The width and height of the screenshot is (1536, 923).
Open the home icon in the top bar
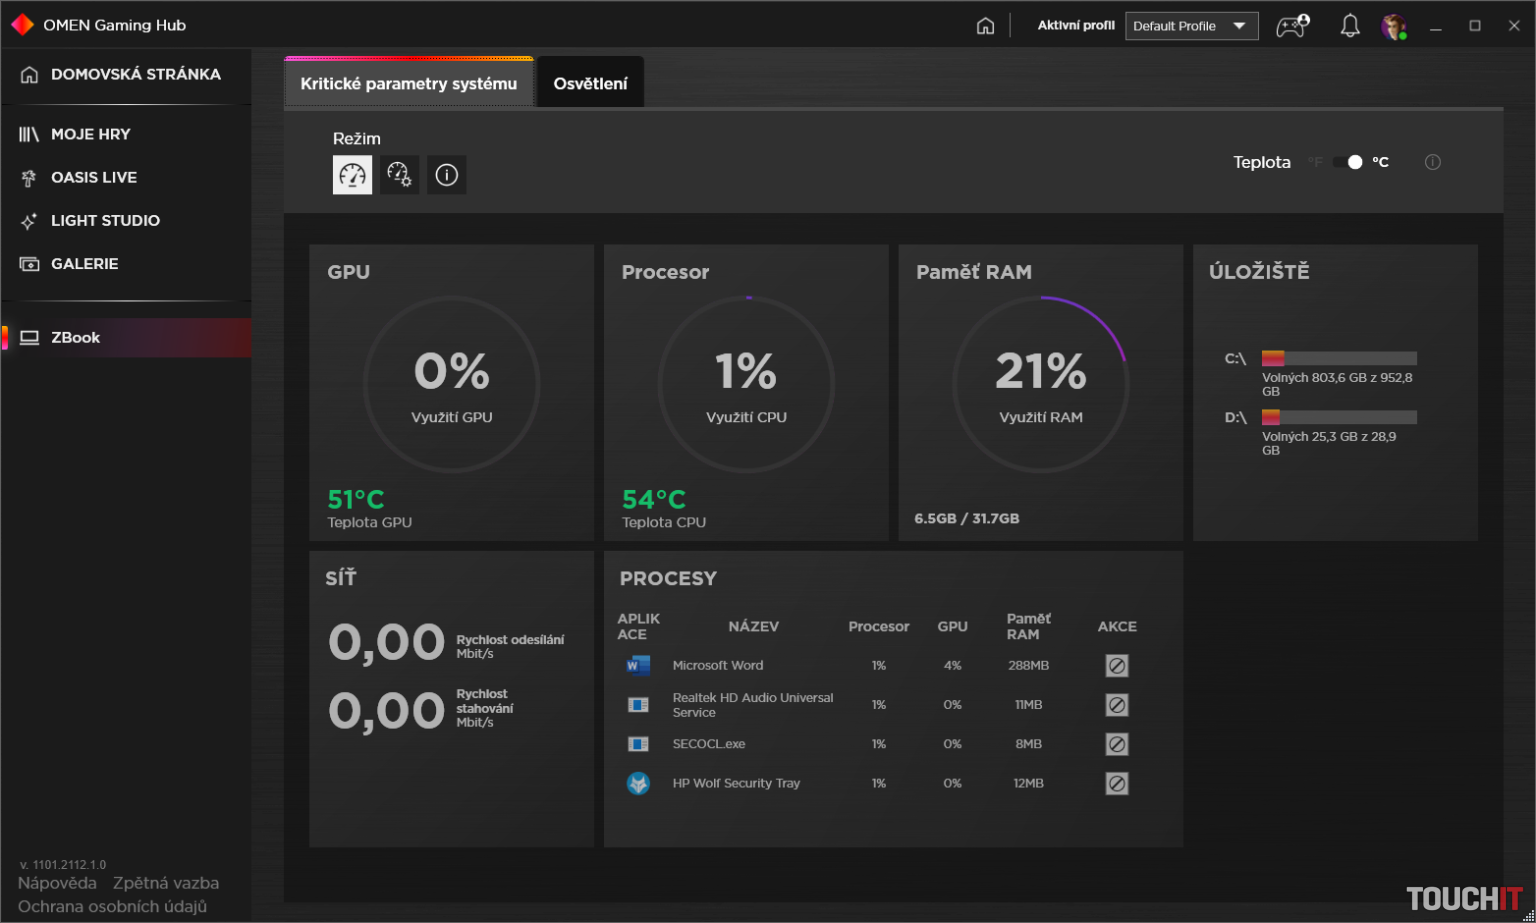tap(985, 25)
